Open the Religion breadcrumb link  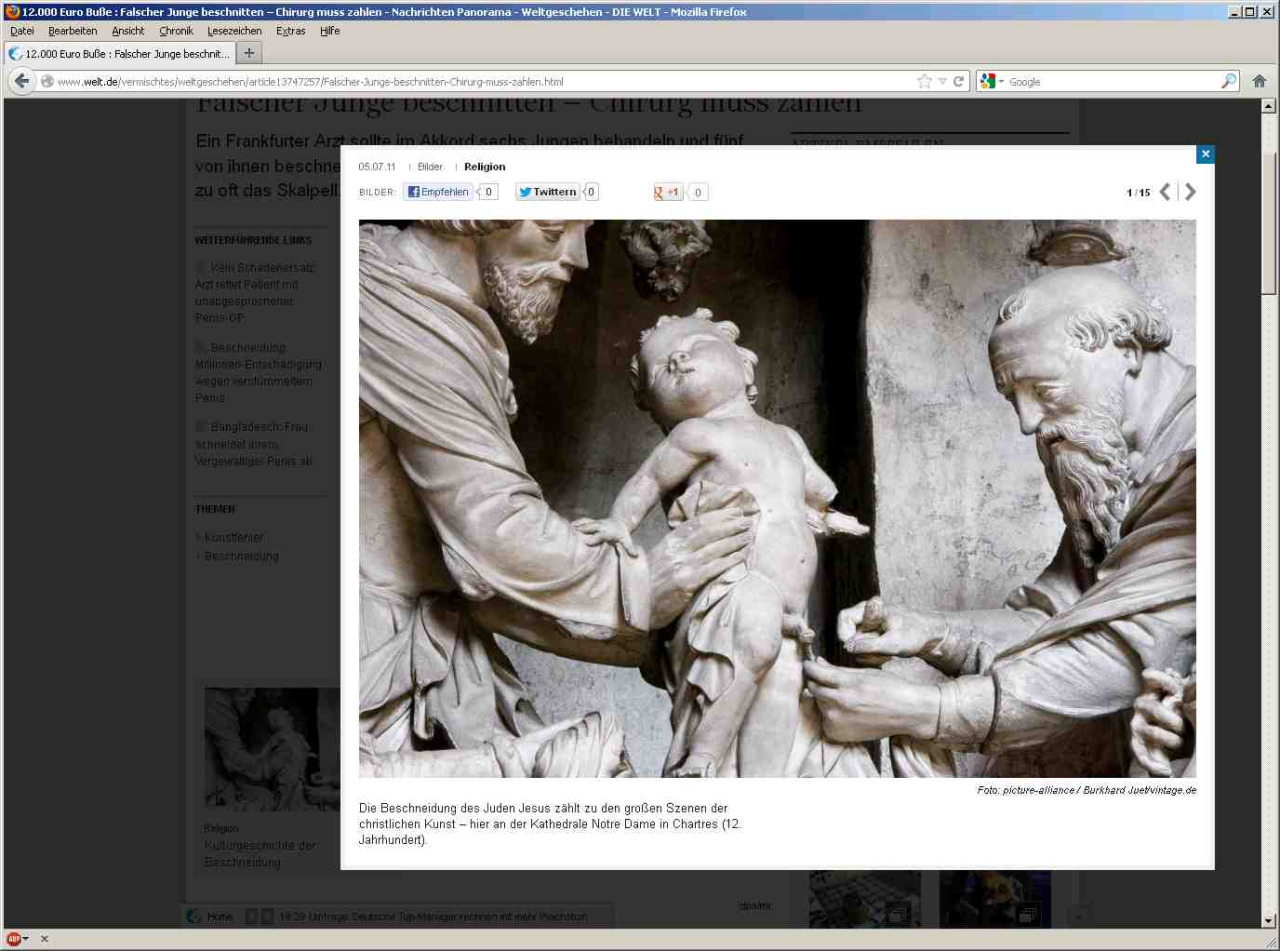point(485,167)
